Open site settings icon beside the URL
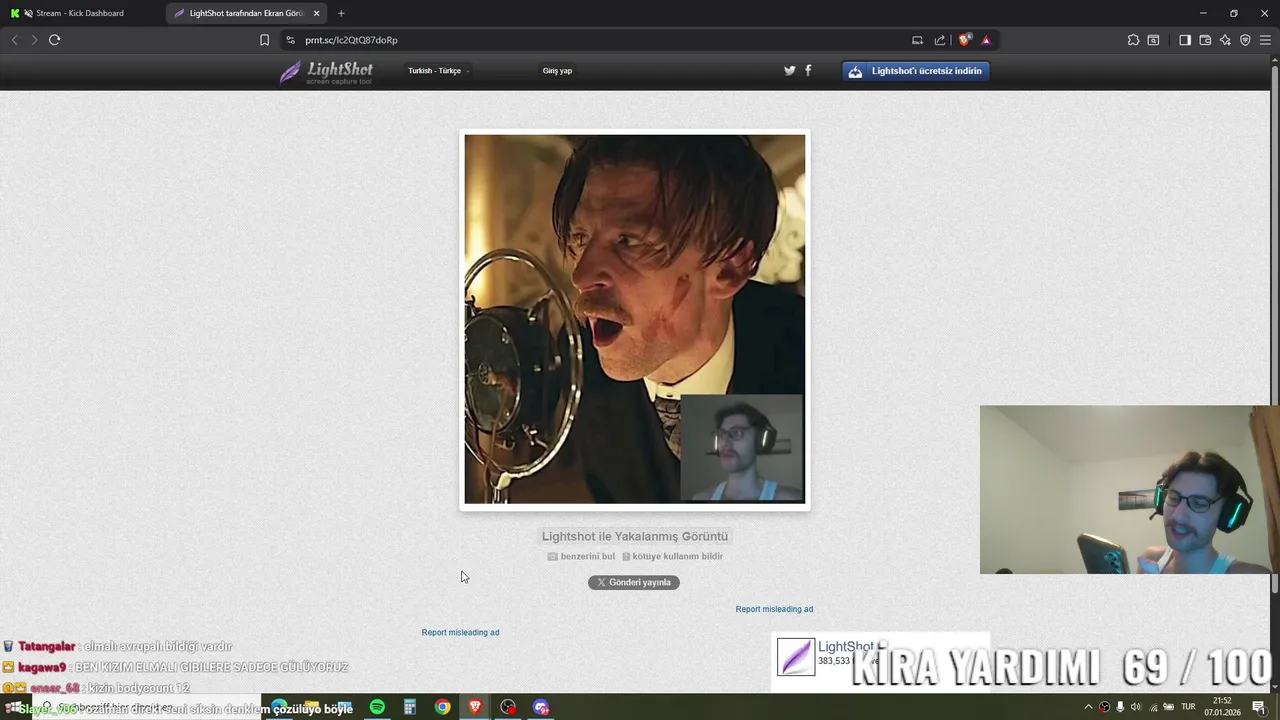 click(x=290, y=40)
